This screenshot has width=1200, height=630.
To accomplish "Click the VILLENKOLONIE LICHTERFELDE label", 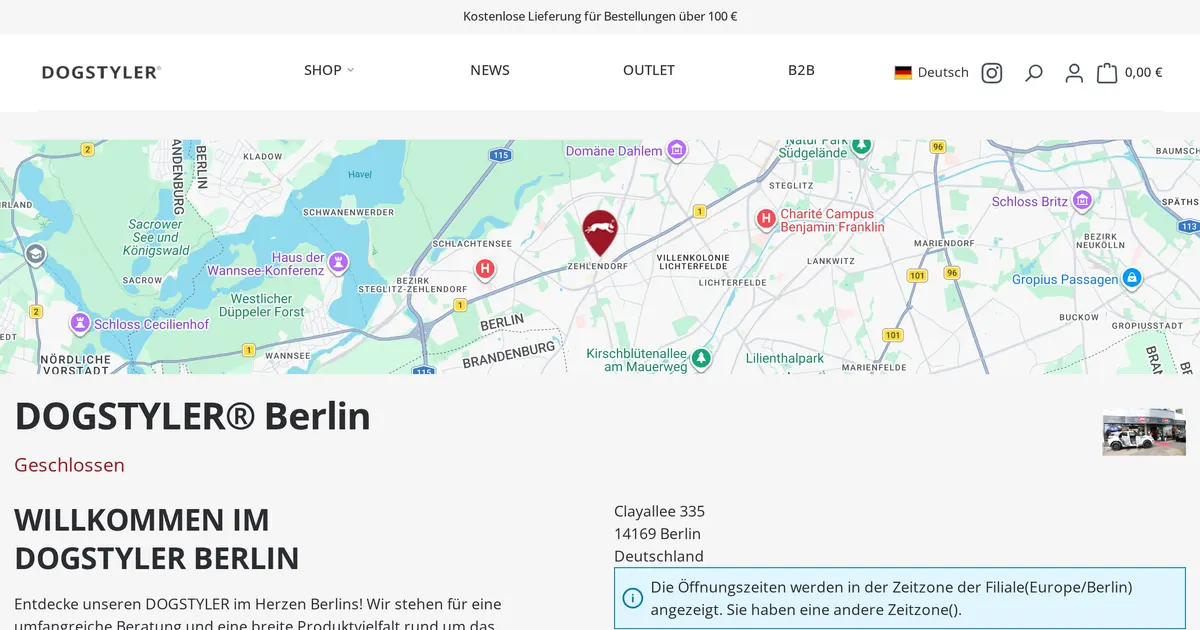I will [693, 263].
